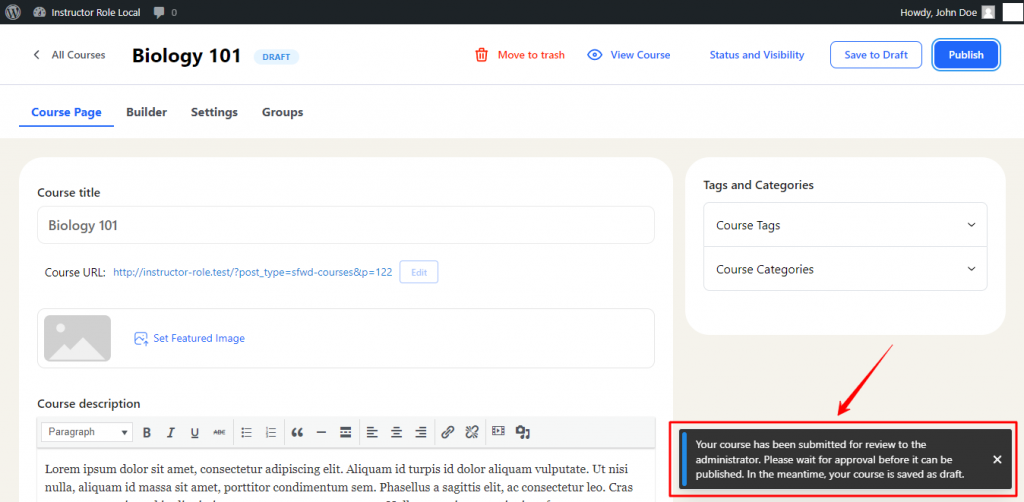
Task: Move the course to trash
Action: click(519, 55)
